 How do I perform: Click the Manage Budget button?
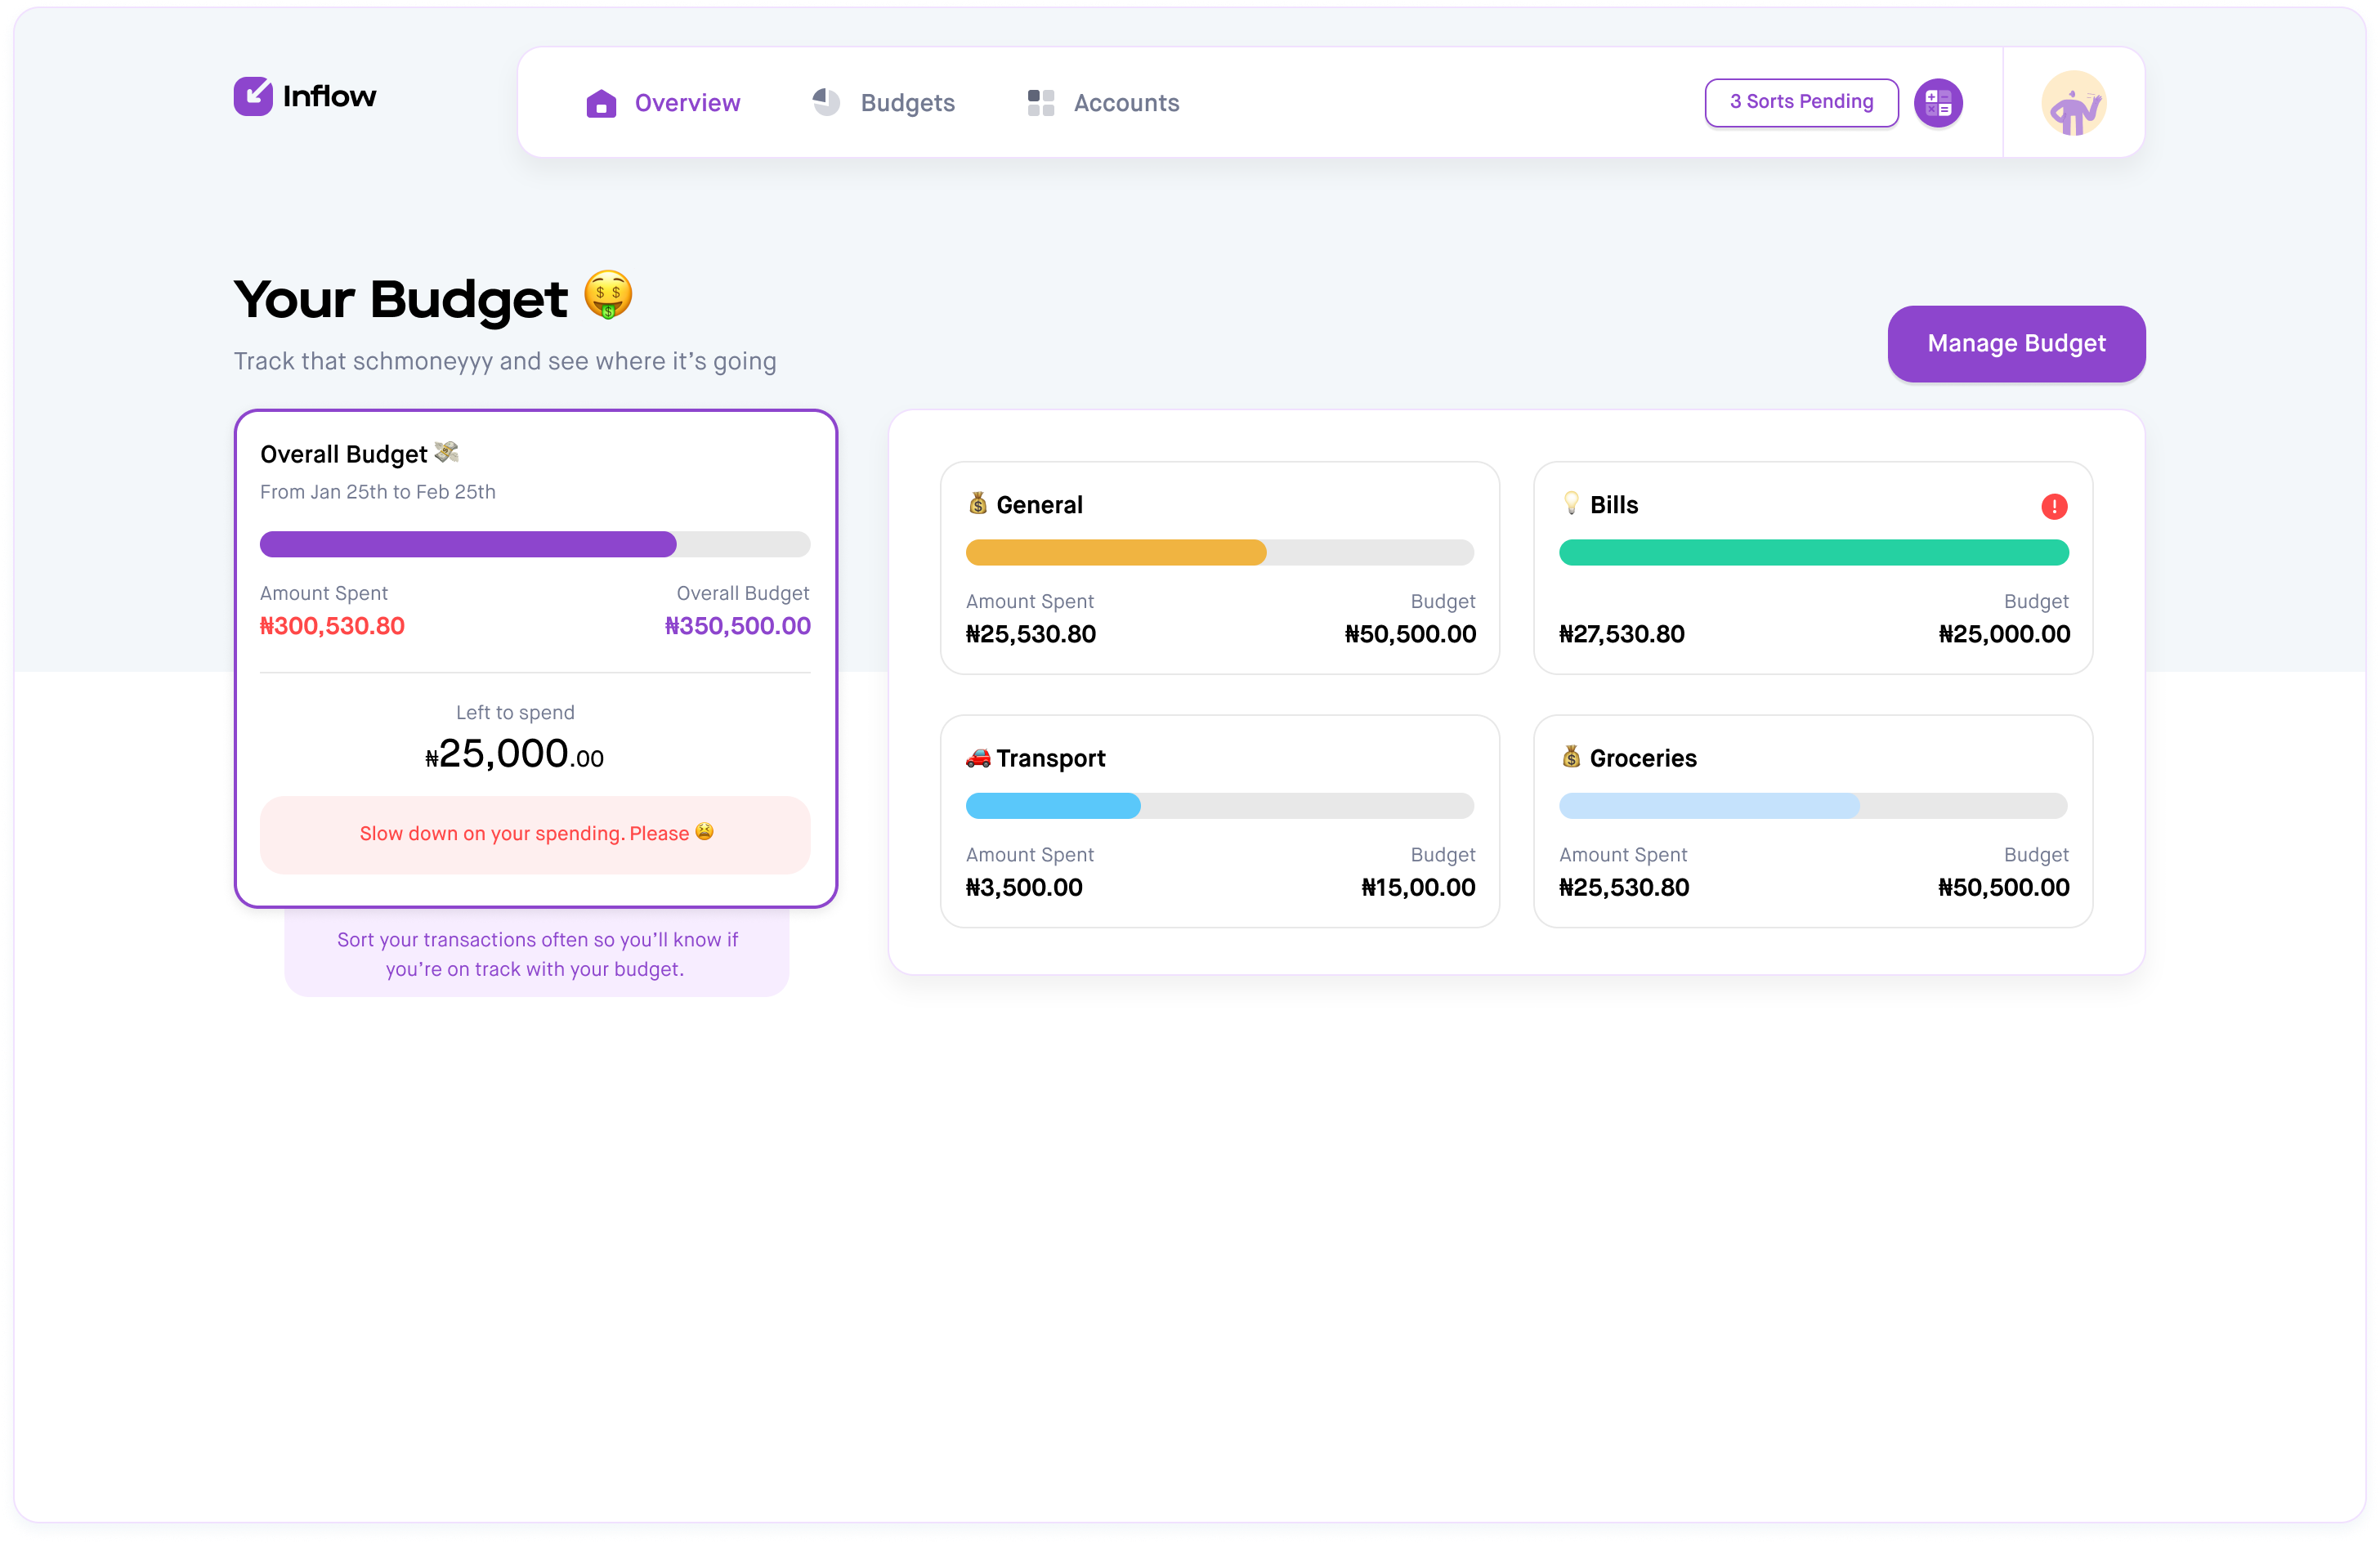coord(2016,344)
